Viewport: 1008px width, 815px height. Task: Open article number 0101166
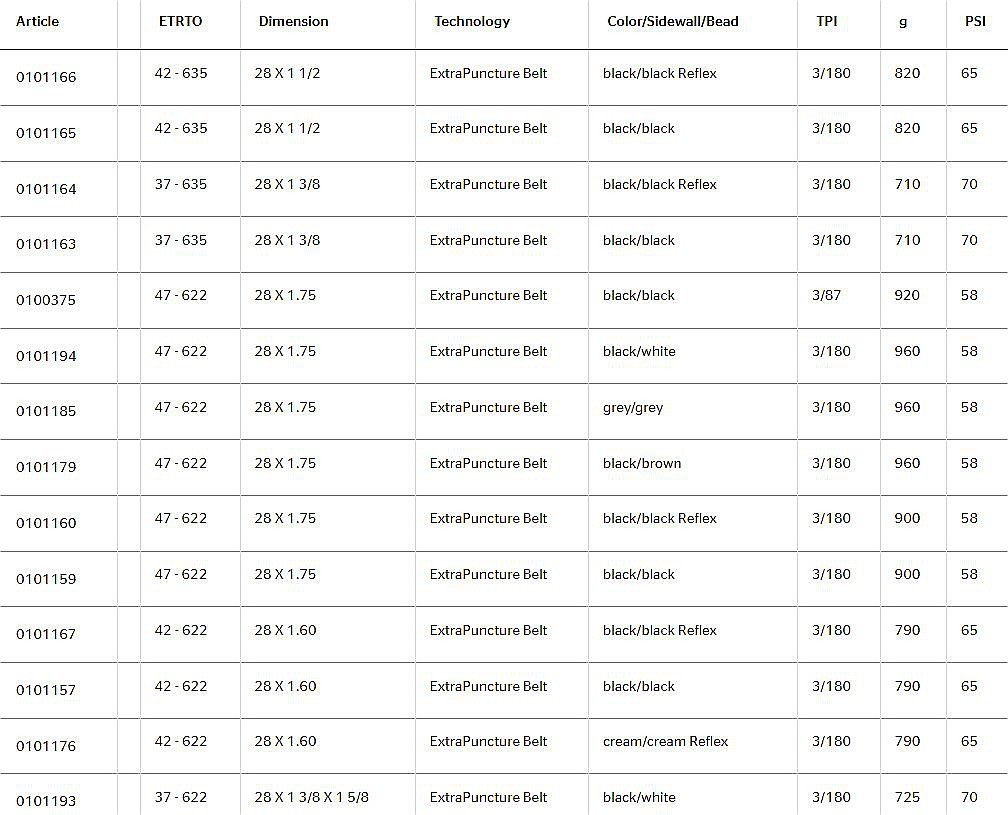point(46,78)
